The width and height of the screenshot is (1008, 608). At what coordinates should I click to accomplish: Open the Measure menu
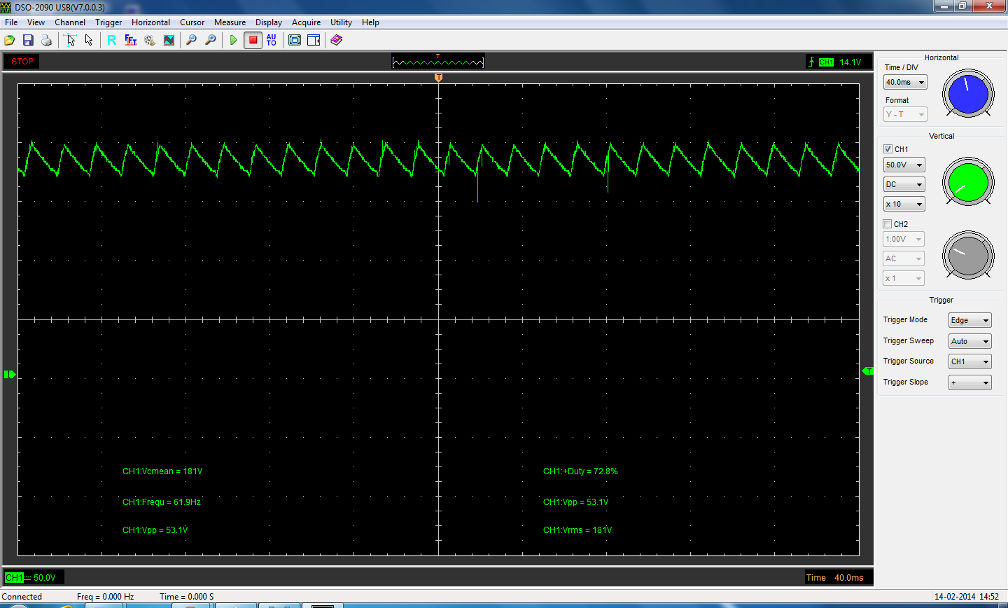point(230,22)
